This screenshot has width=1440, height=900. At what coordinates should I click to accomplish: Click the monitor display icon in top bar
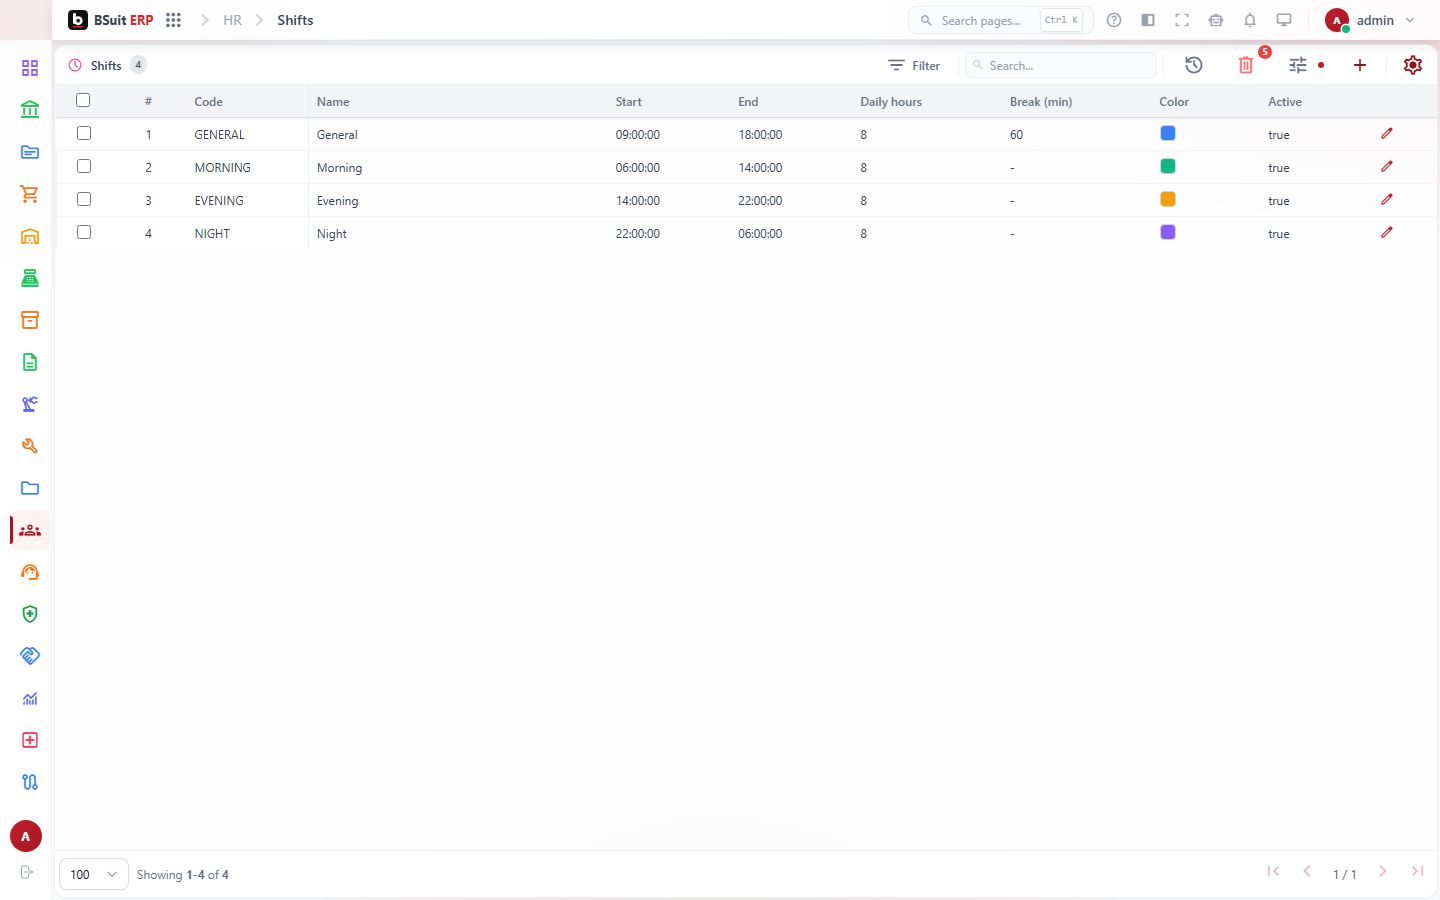[1284, 20]
